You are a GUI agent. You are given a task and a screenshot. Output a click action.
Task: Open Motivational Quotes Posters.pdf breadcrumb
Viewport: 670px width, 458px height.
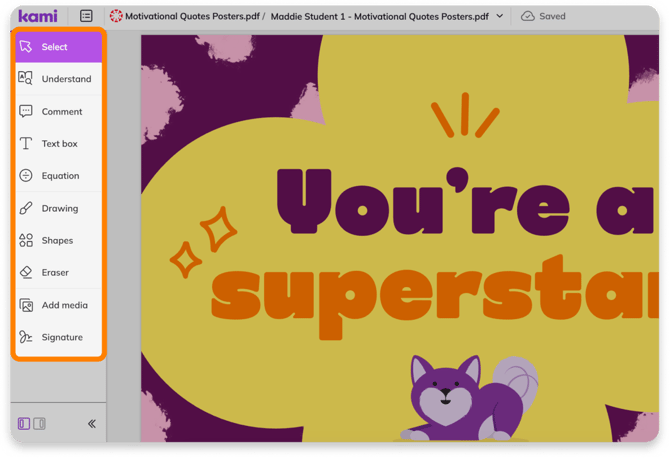192,16
